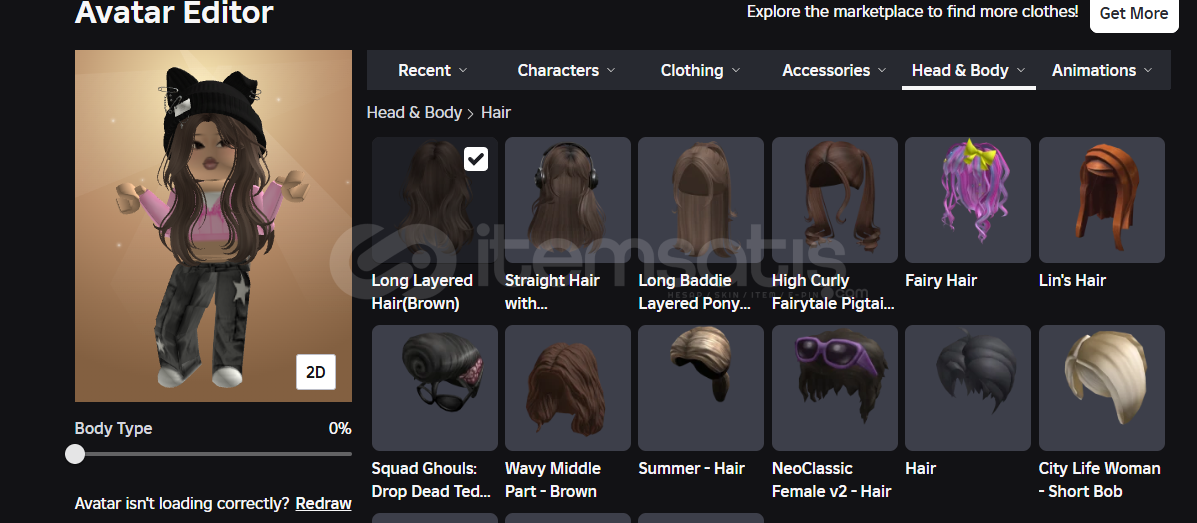Equip Wavy Middle Part - Brown hair
Screen dimensions: 1197x523
[568, 388]
